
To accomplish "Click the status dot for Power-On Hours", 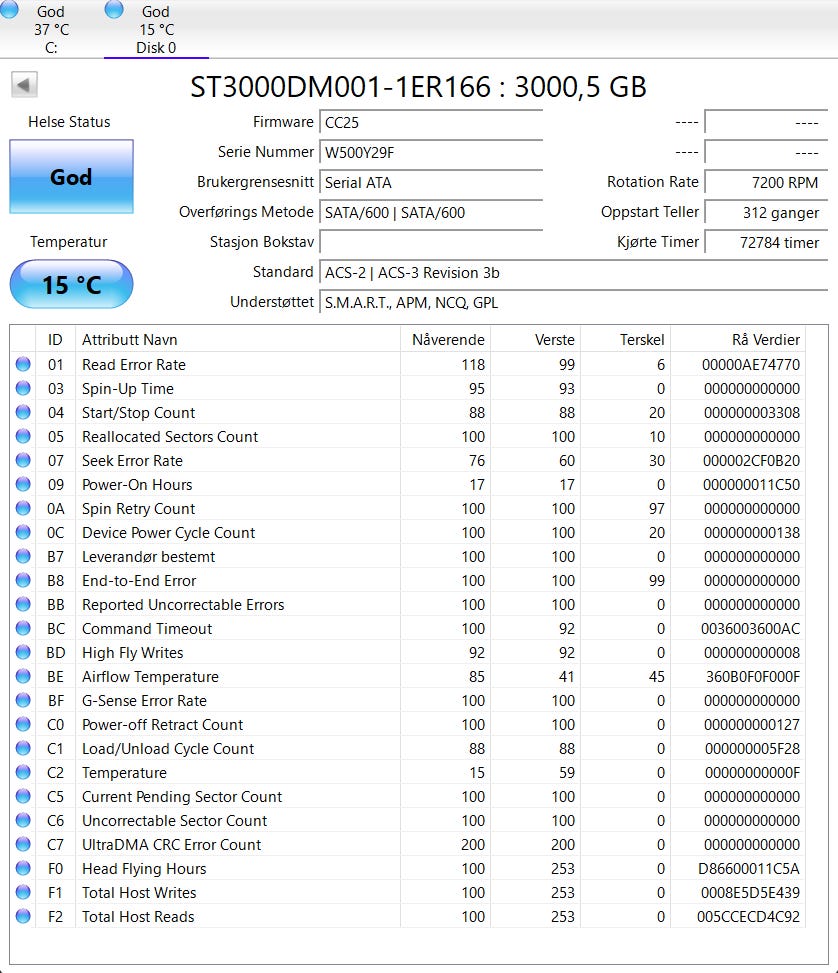I will [23, 484].
